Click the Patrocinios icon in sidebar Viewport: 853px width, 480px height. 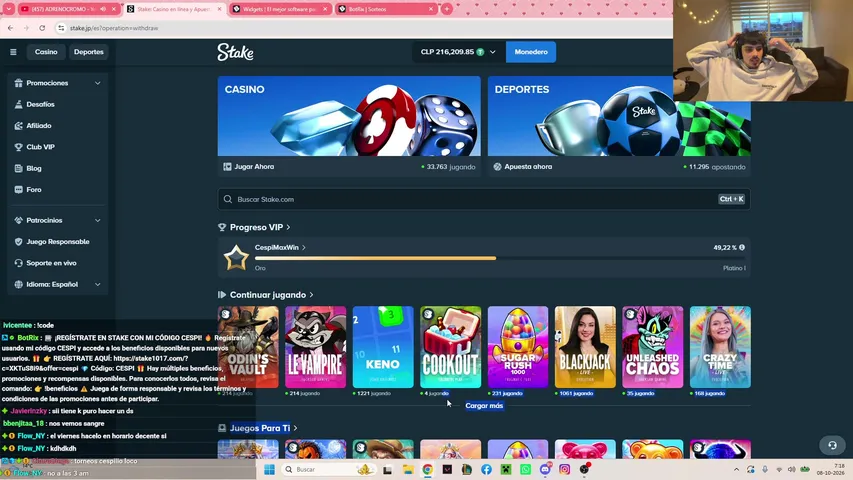click(18, 220)
